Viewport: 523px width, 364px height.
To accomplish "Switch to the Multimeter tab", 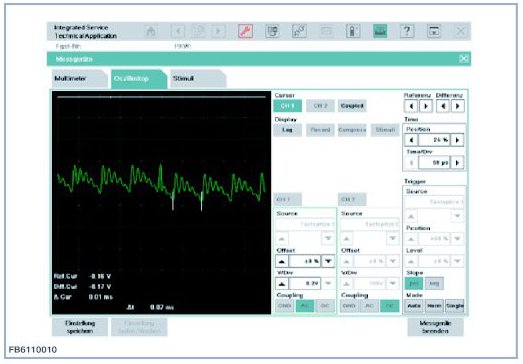I will coord(79,79).
